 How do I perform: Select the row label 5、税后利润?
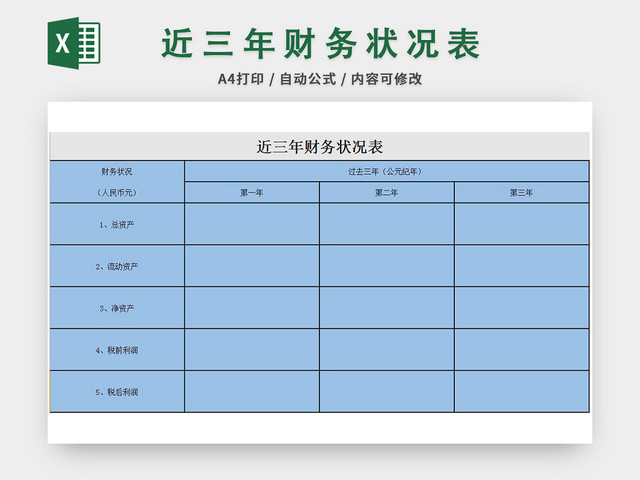click(x=117, y=391)
